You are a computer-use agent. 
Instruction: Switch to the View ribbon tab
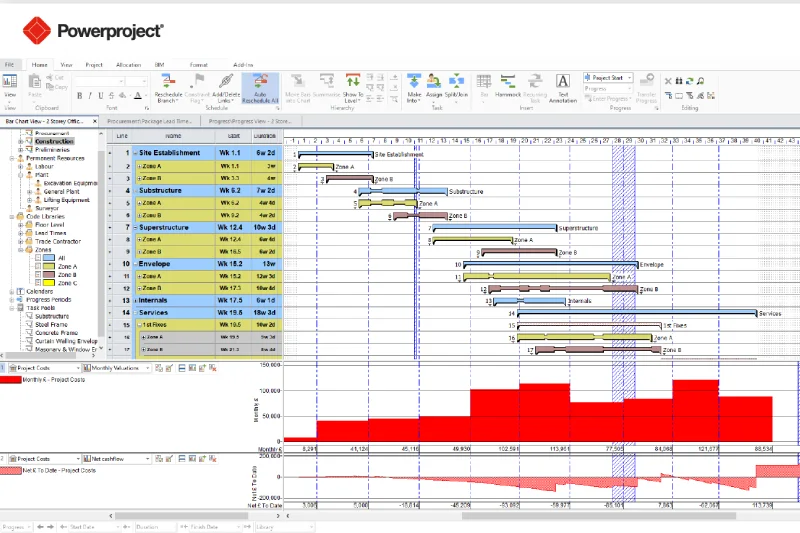tap(66, 65)
